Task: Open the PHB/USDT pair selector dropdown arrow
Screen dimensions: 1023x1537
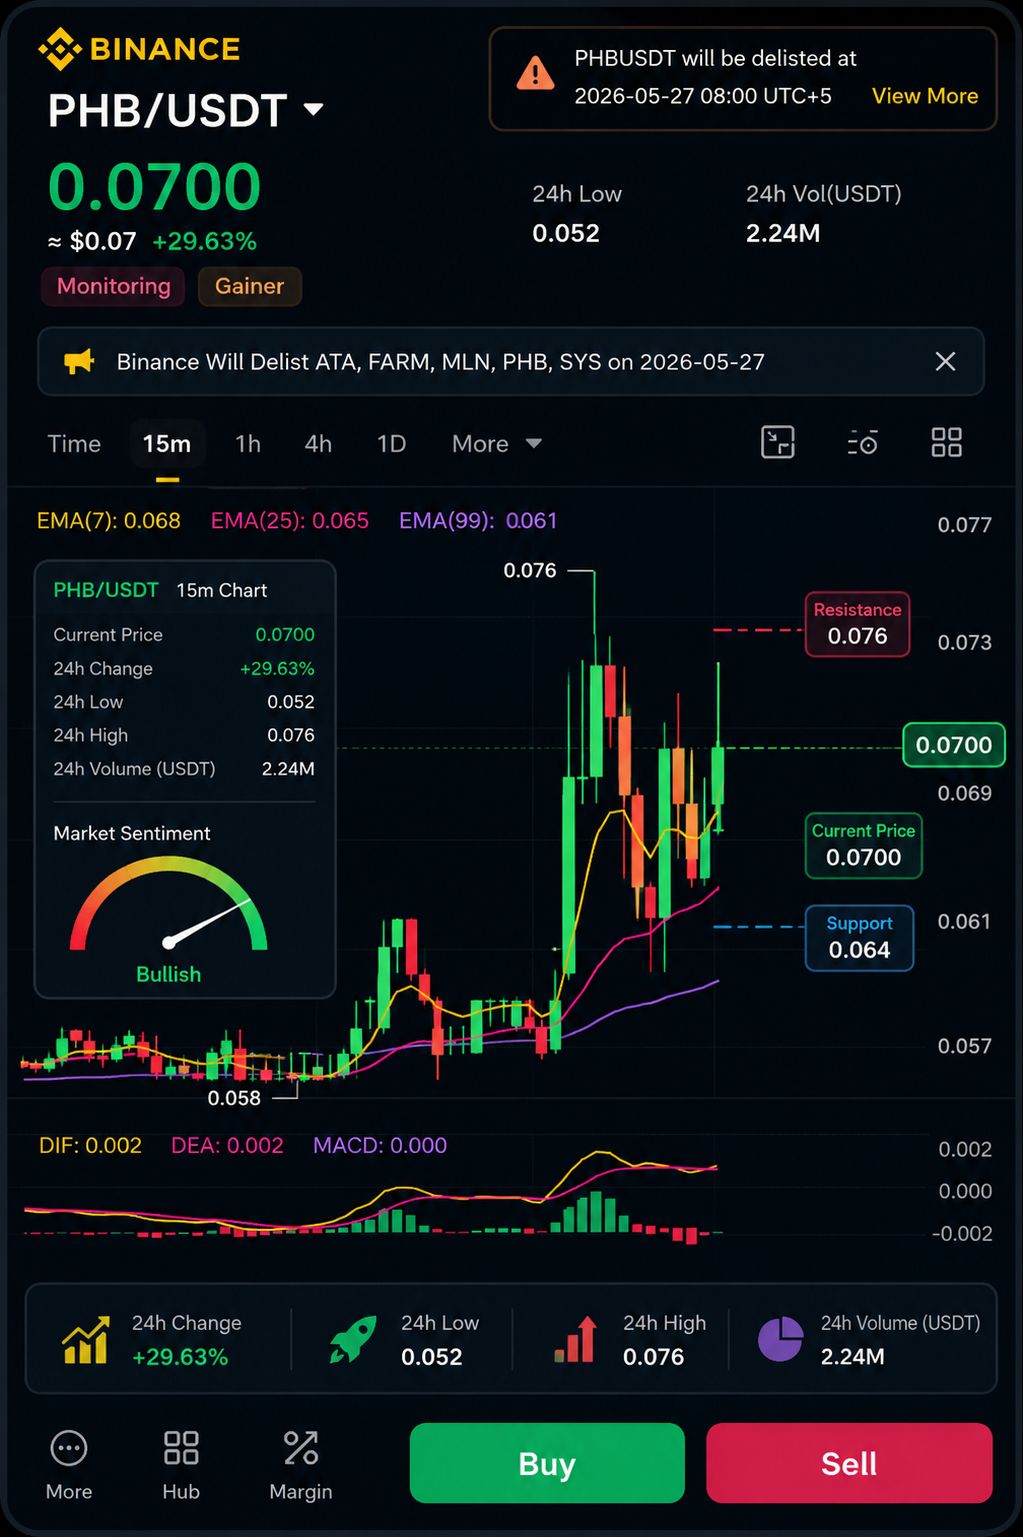Action: click(x=314, y=109)
